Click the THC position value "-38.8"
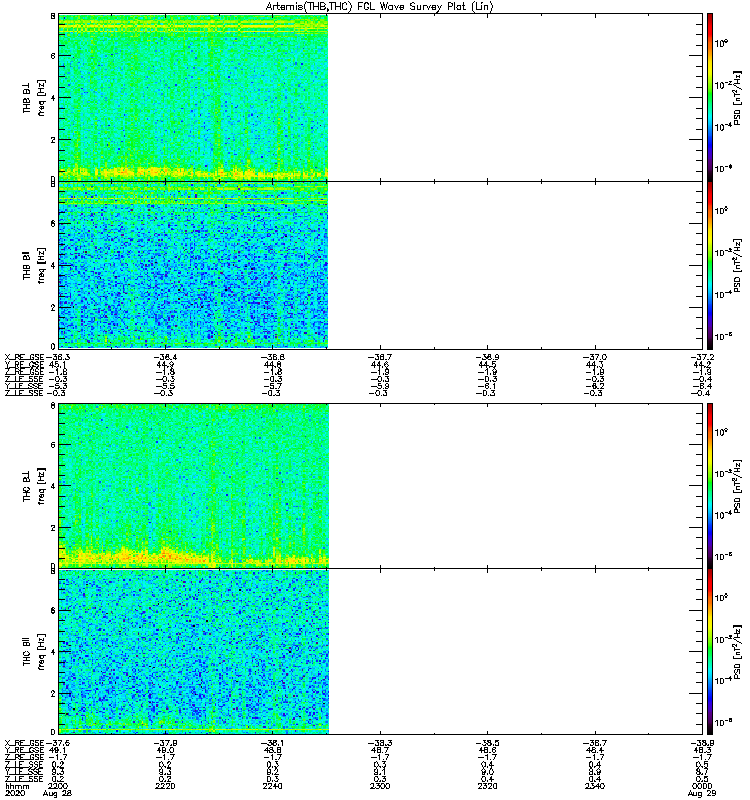Screen dimensions: 750x800 click(703, 743)
